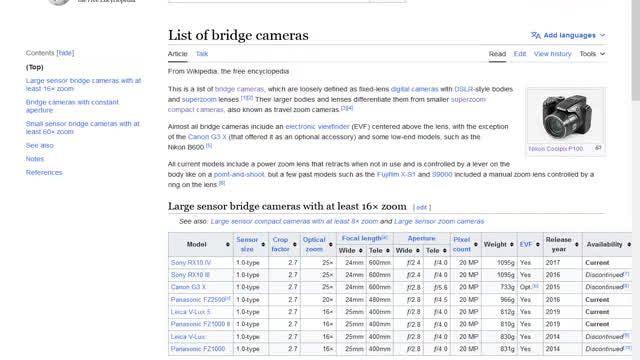Click the Add languages translate icon
The image size is (640, 360).
(x=536, y=36)
